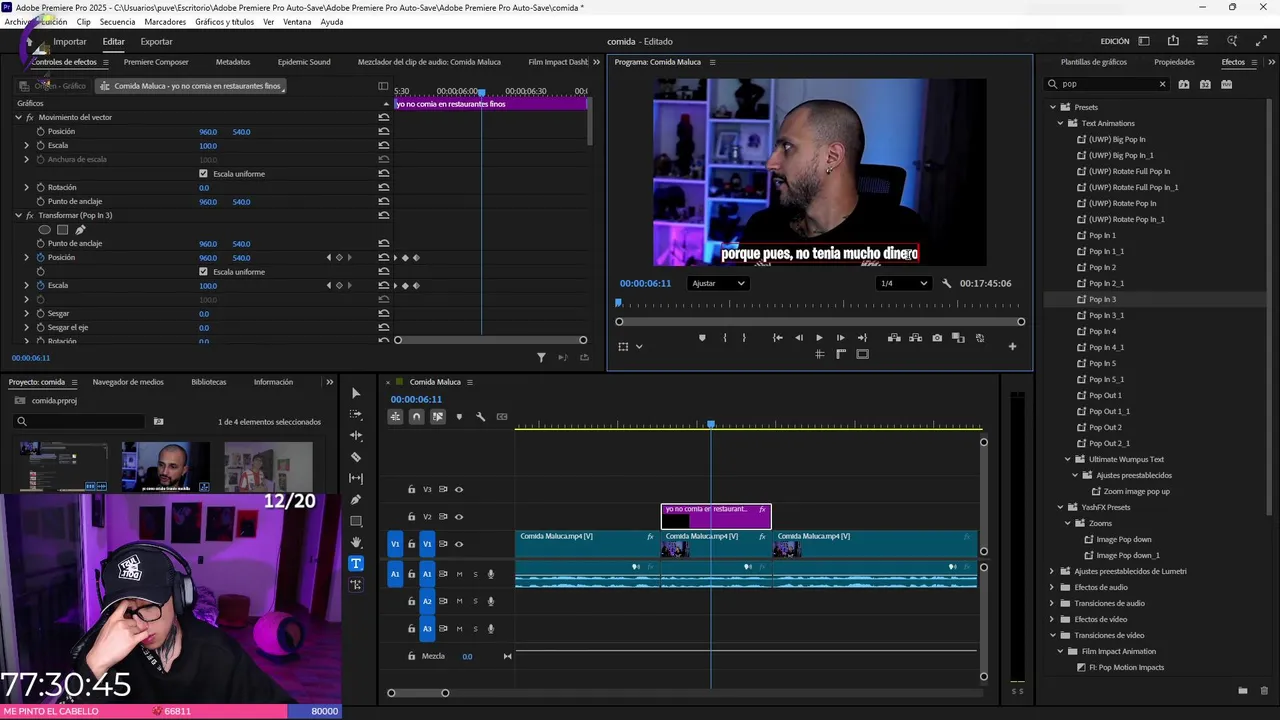Click the Mezcla volume value 0.0
The image size is (1280, 720).
tap(467, 656)
